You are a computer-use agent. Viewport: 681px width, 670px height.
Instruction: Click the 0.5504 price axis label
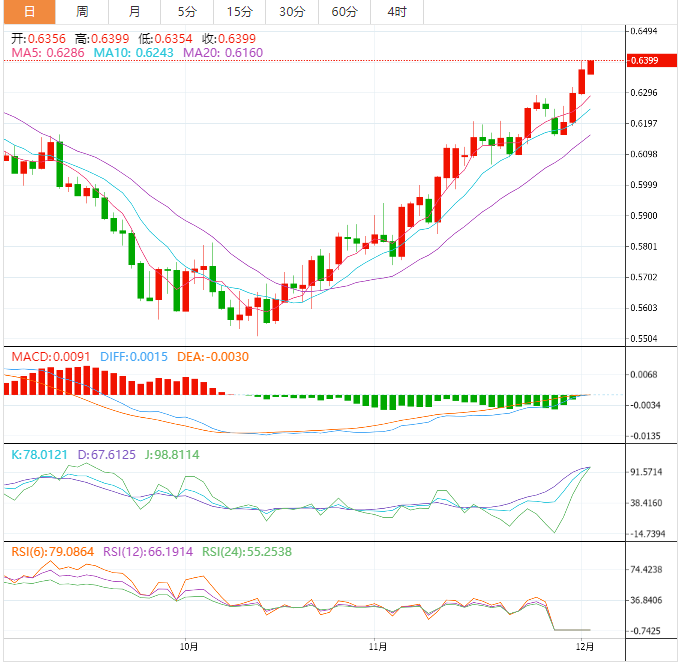click(644, 339)
